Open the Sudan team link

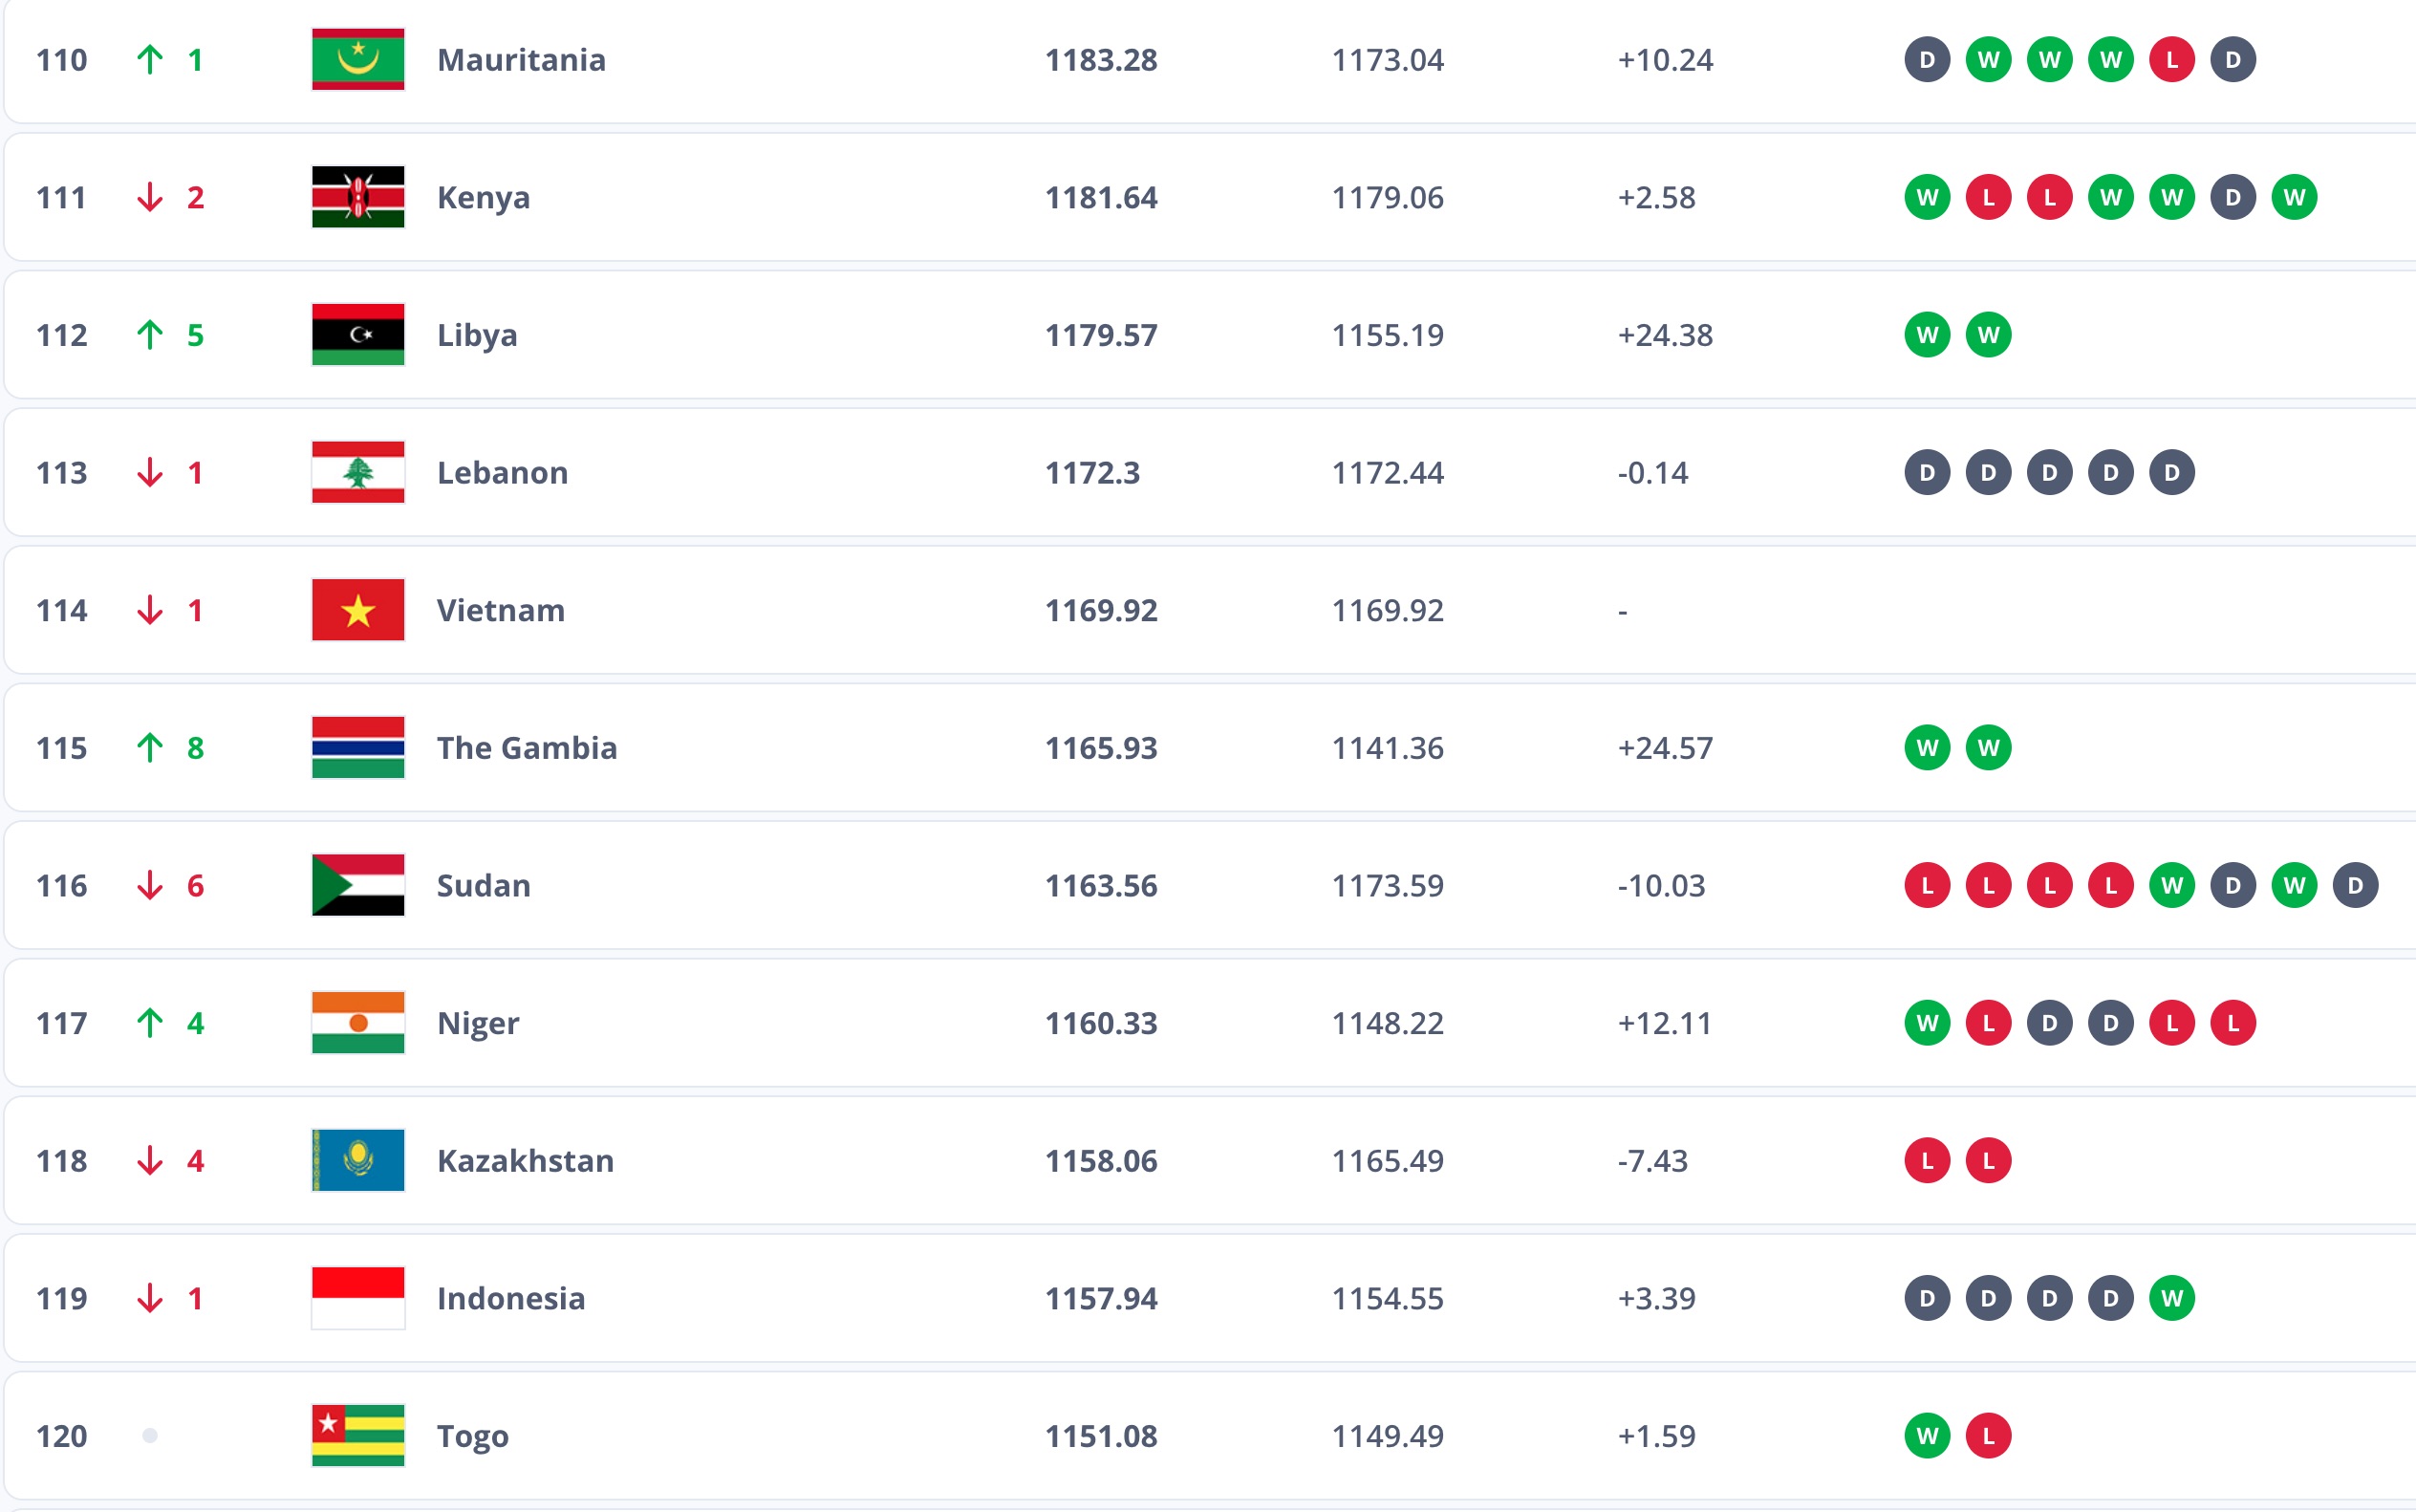click(x=483, y=885)
